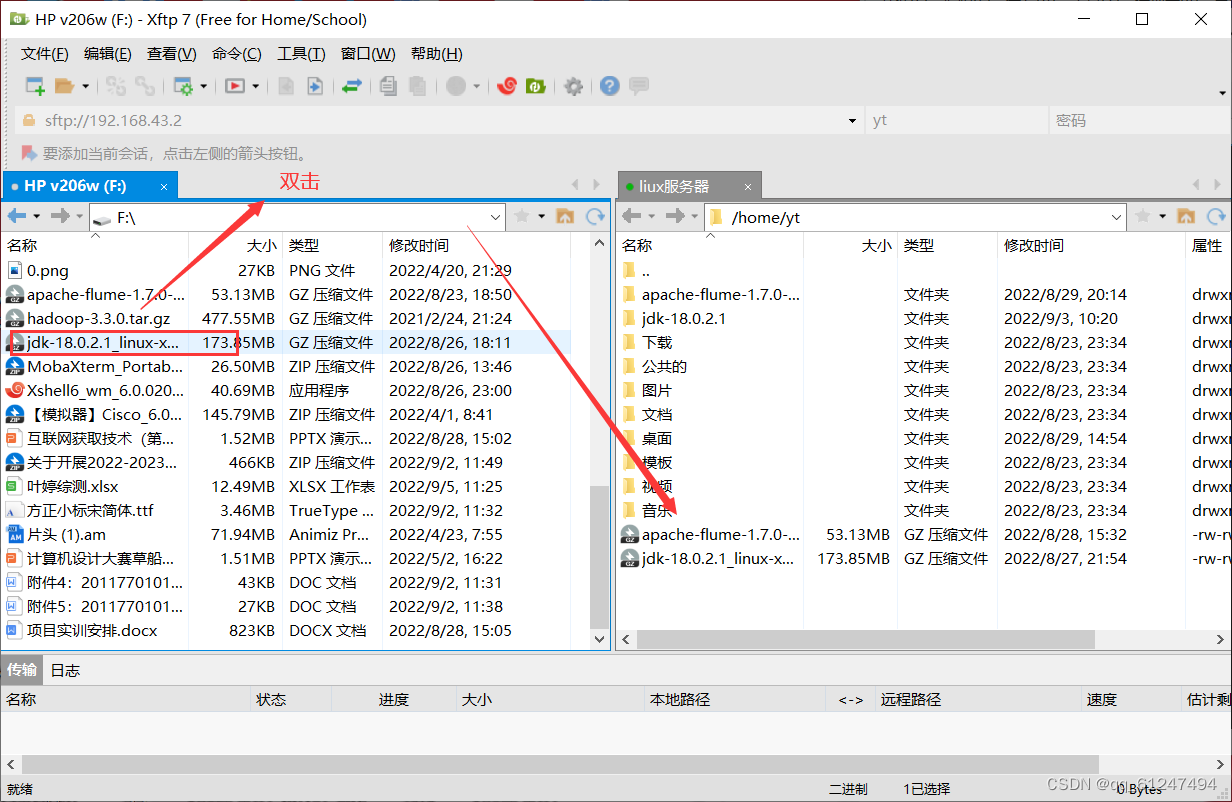1232x802 pixels.
Task: Click the bookmark arrow icon to add session
Action: point(29,153)
